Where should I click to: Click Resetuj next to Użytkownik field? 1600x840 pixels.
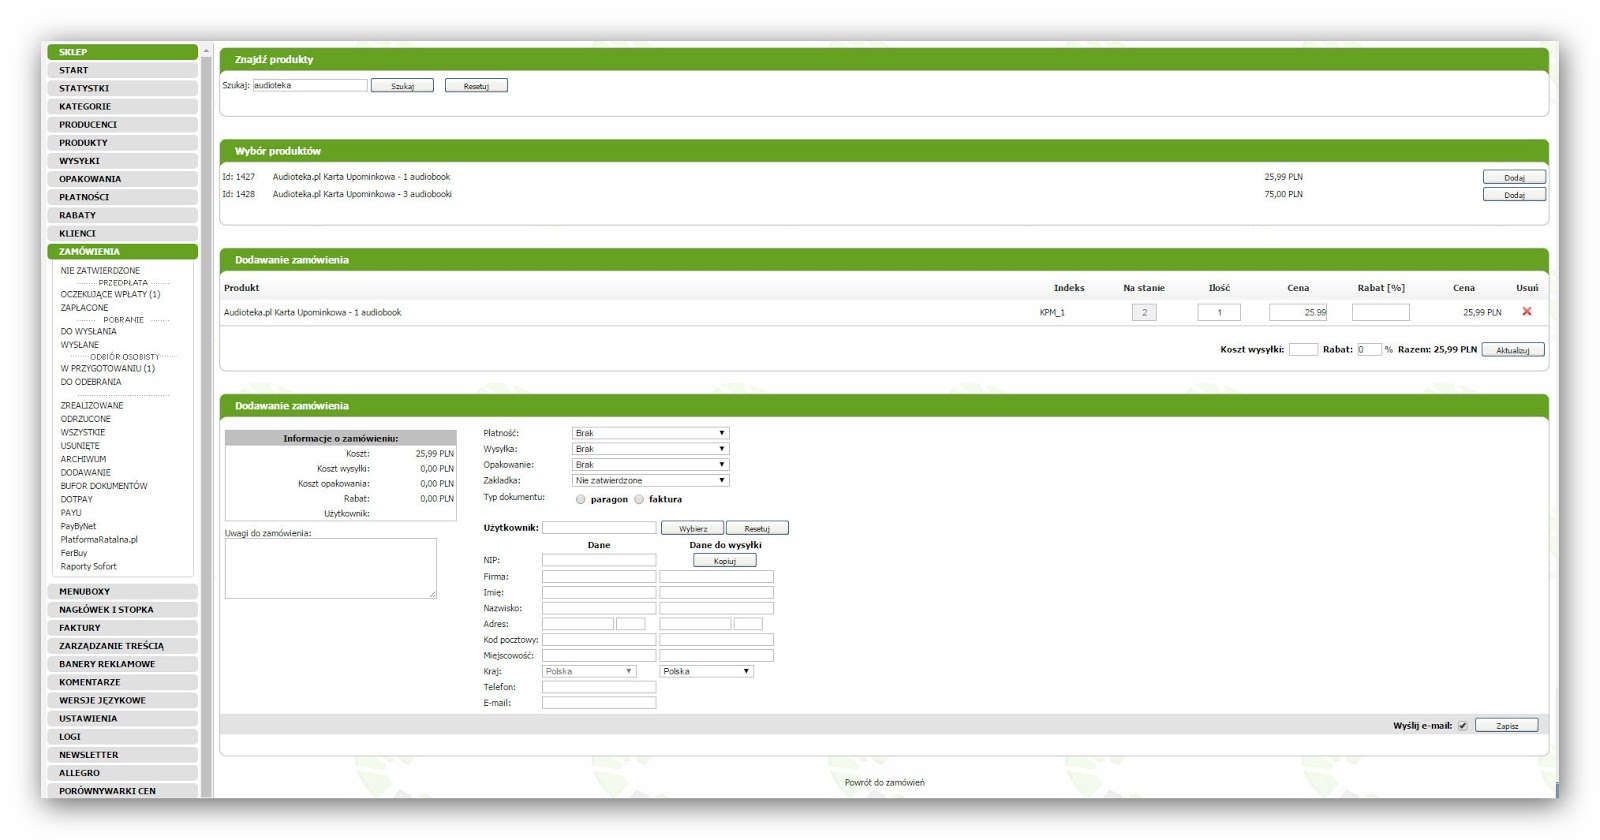tap(757, 528)
